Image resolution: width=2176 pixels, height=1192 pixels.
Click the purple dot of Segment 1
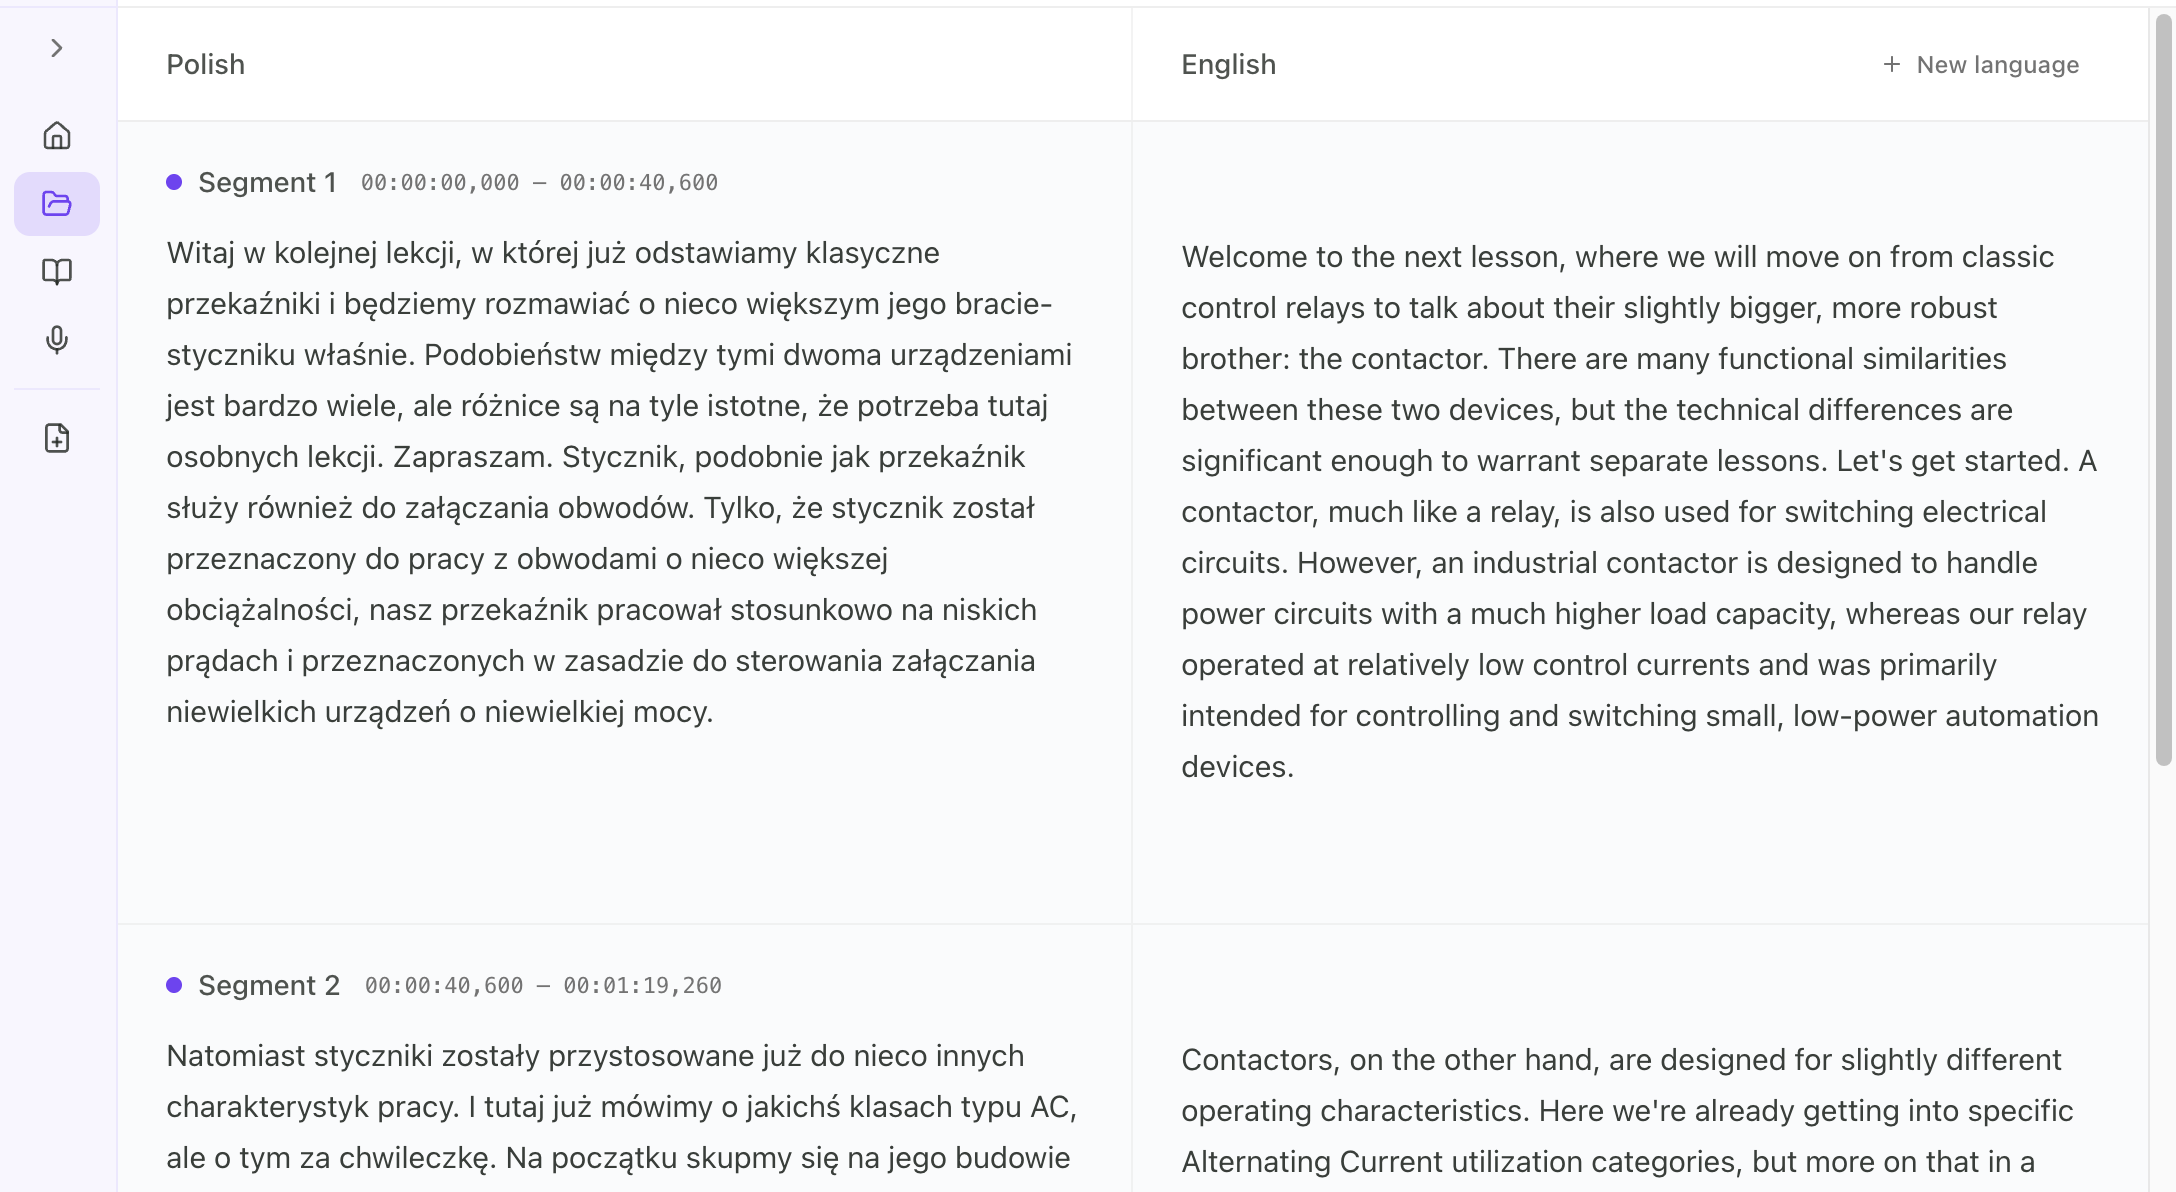pyautogui.click(x=174, y=182)
